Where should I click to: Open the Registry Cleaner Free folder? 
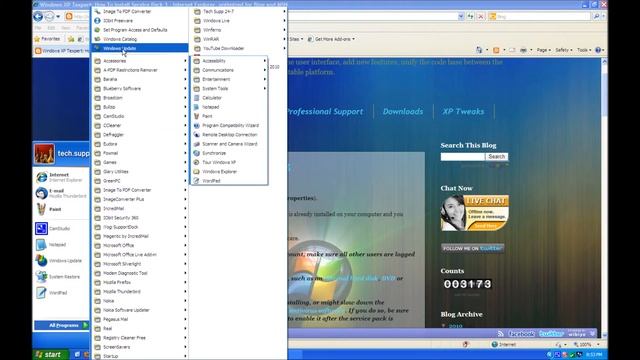click(140, 338)
